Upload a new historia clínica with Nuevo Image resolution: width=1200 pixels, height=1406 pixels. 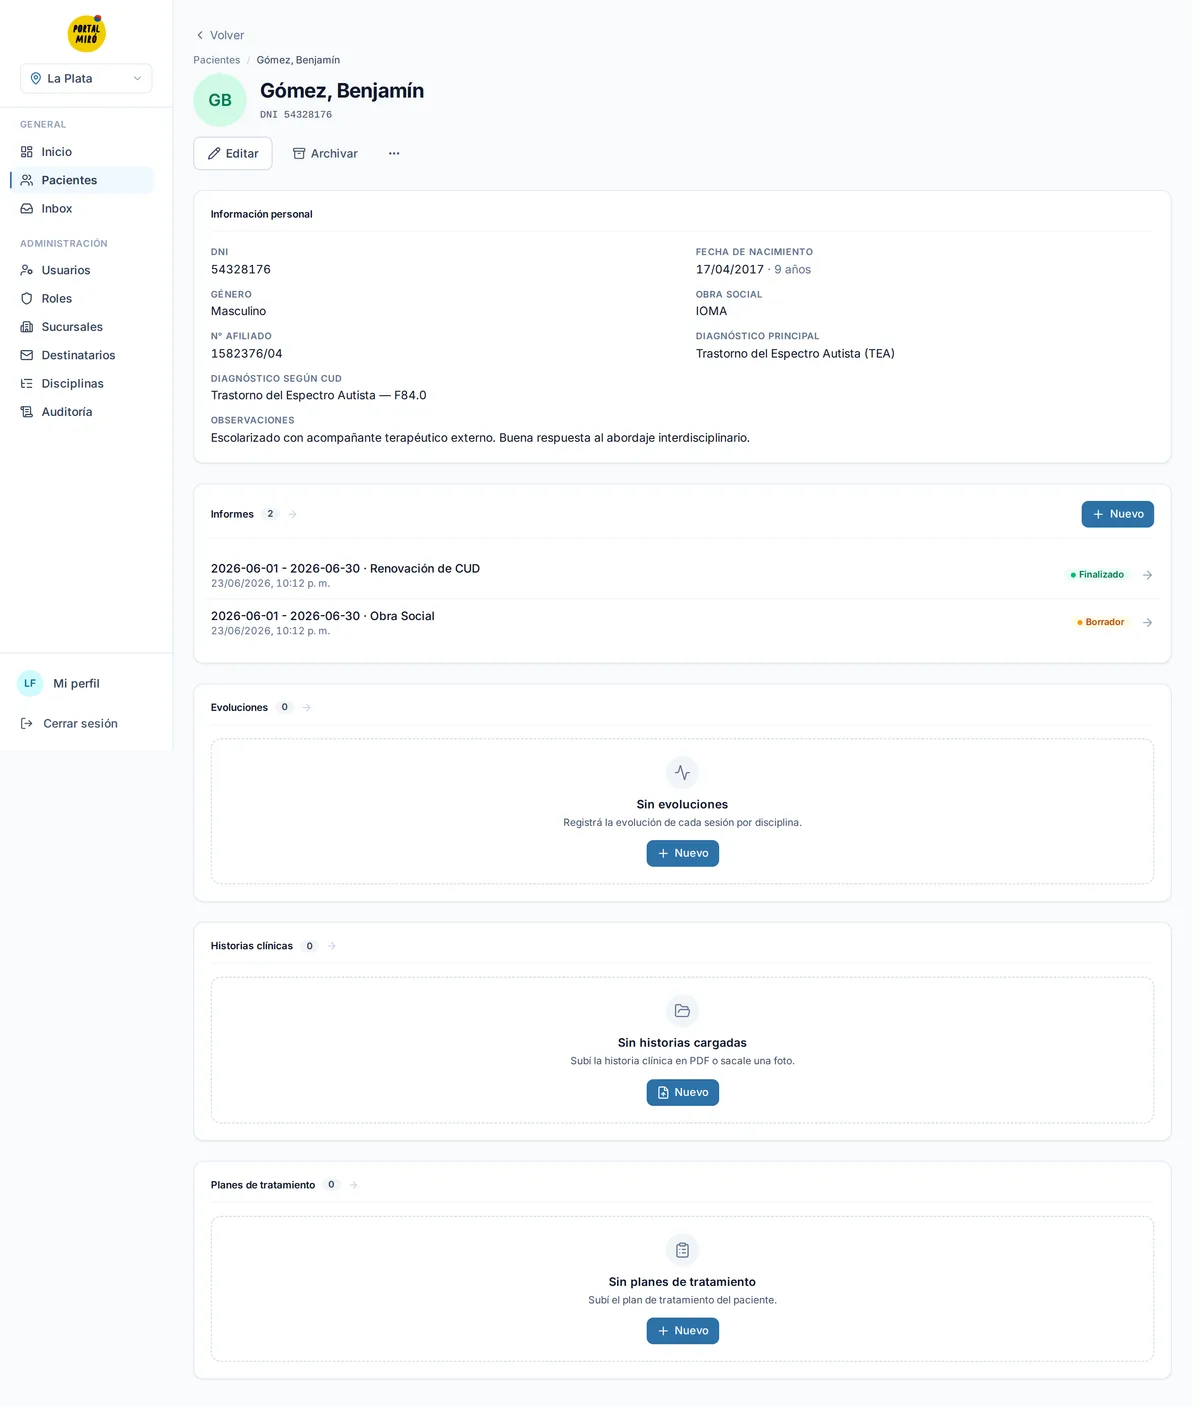tap(682, 1092)
